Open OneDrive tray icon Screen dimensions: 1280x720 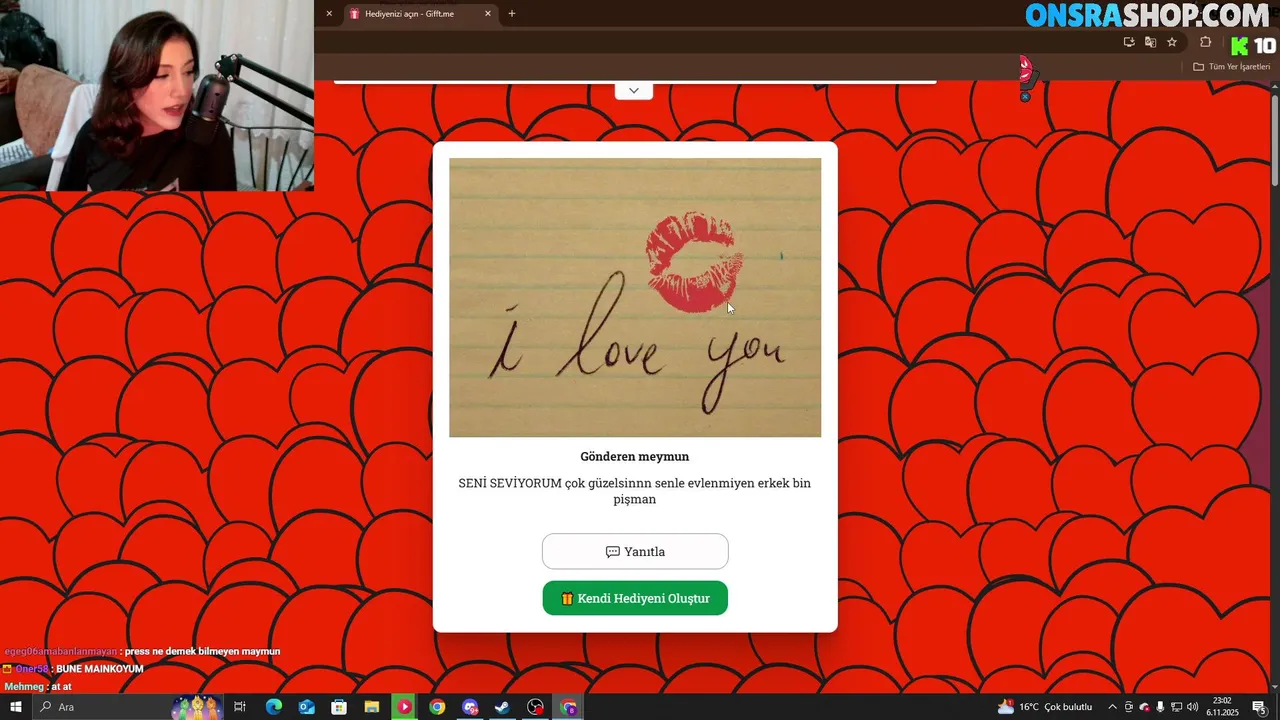coord(1145,707)
